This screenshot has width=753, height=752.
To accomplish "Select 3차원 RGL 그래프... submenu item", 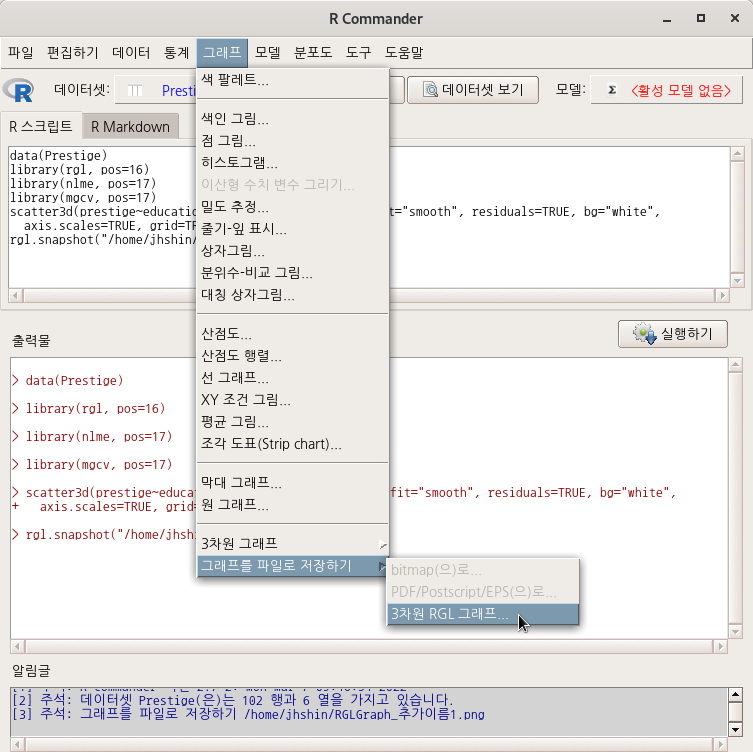I will coord(483,614).
